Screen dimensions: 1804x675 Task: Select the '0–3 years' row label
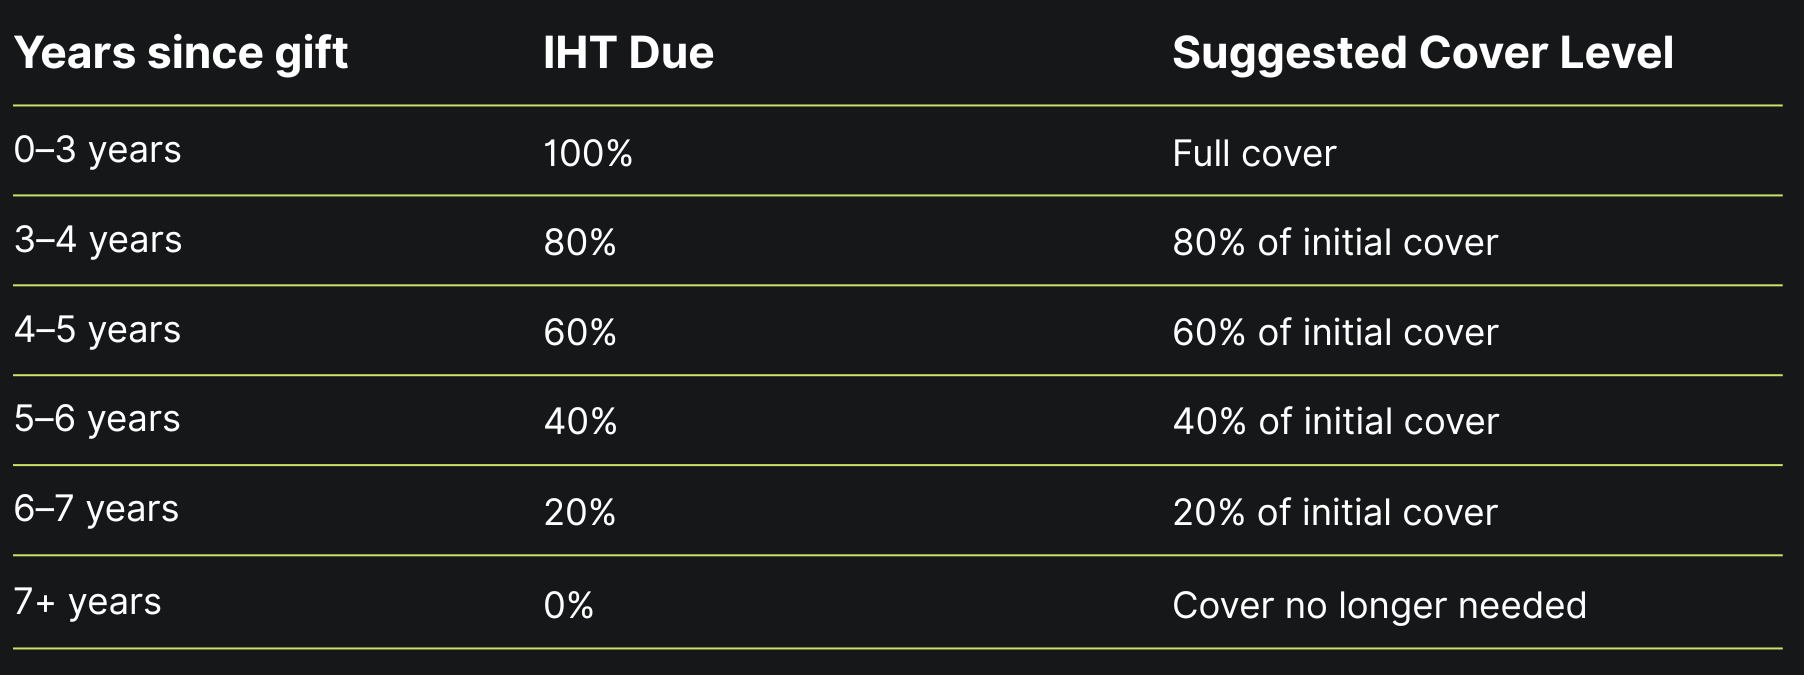click(x=98, y=150)
